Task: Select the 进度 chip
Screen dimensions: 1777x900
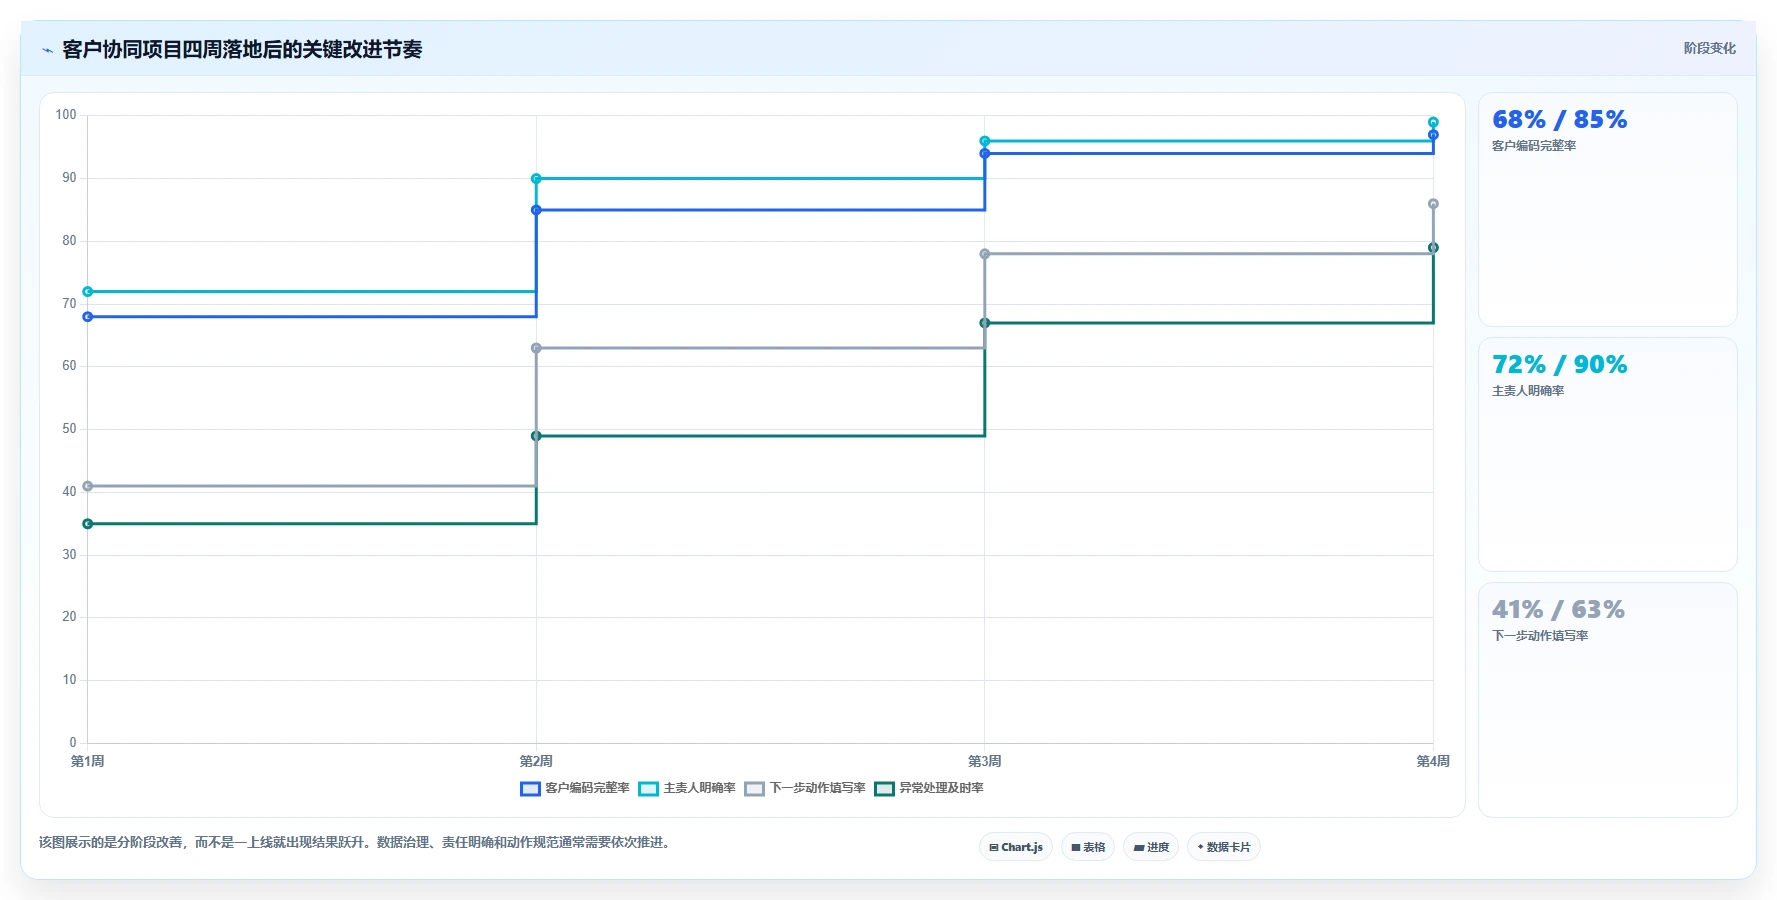Action: click(1151, 847)
